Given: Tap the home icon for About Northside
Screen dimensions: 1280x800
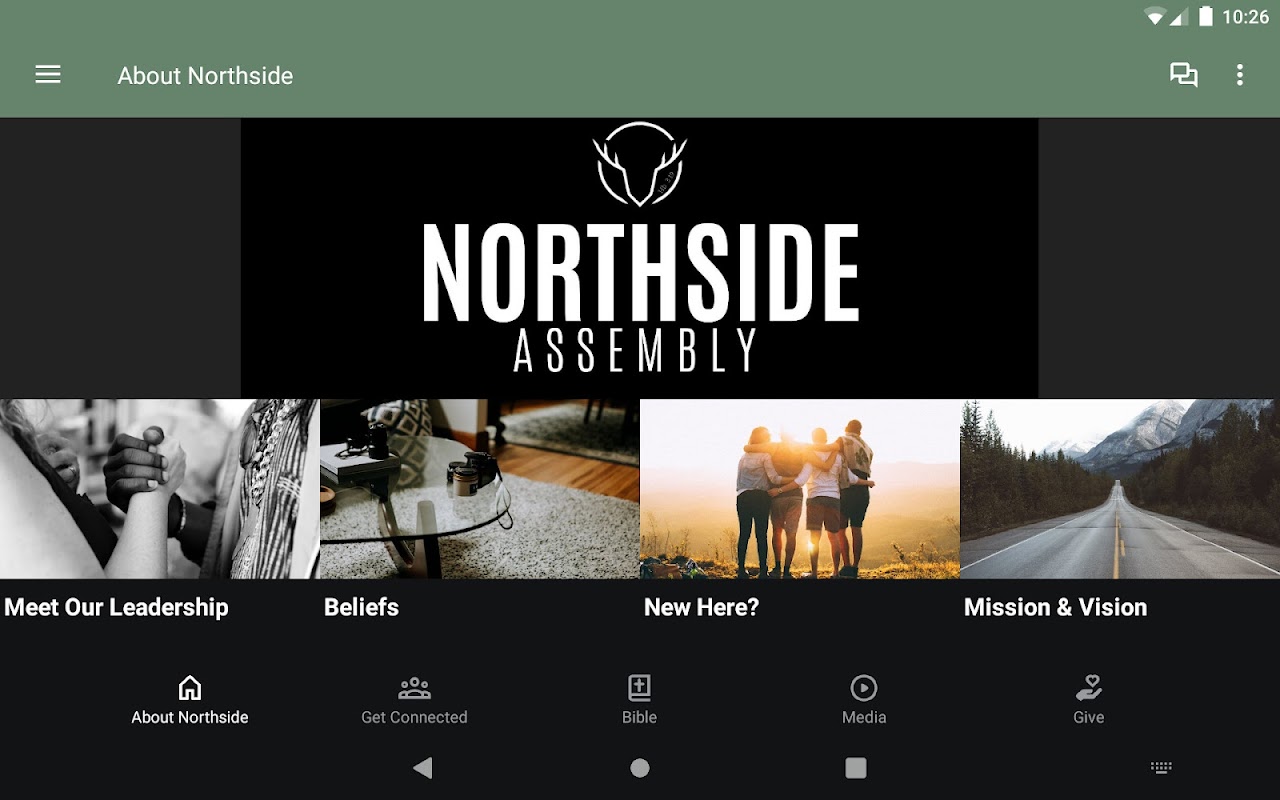Looking at the screenshot, I should [x=190, y=688].
